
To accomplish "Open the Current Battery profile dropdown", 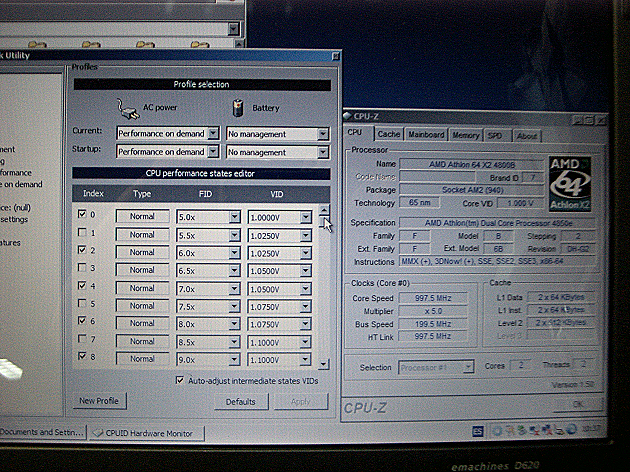I will coord(323,134).
